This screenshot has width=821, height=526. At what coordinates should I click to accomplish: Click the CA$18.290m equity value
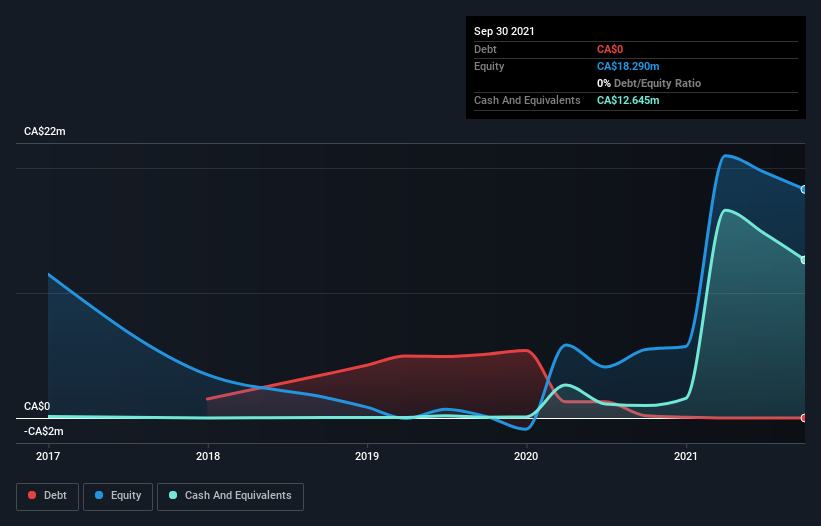628,66
